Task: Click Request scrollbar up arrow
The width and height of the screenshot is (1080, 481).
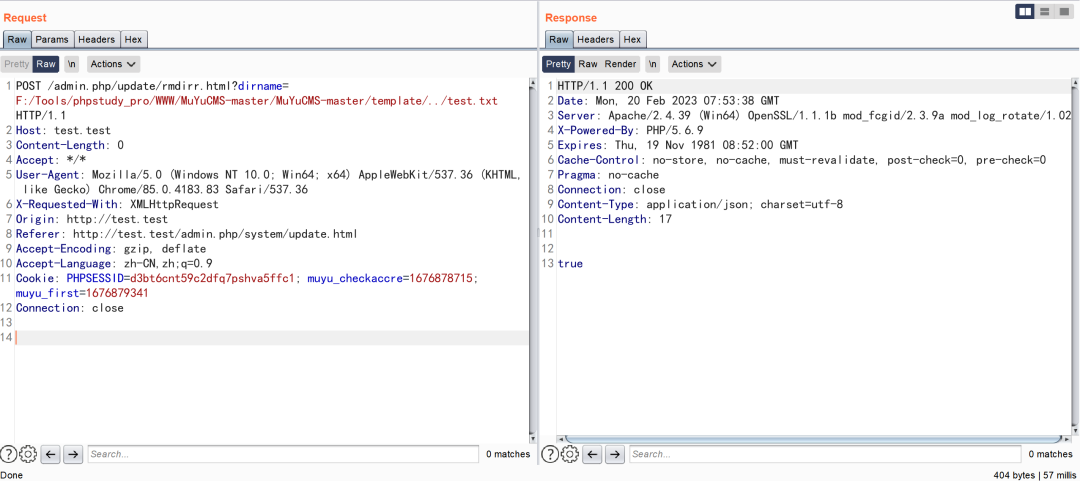Action: pyautogui.click(x=532, y=83)
